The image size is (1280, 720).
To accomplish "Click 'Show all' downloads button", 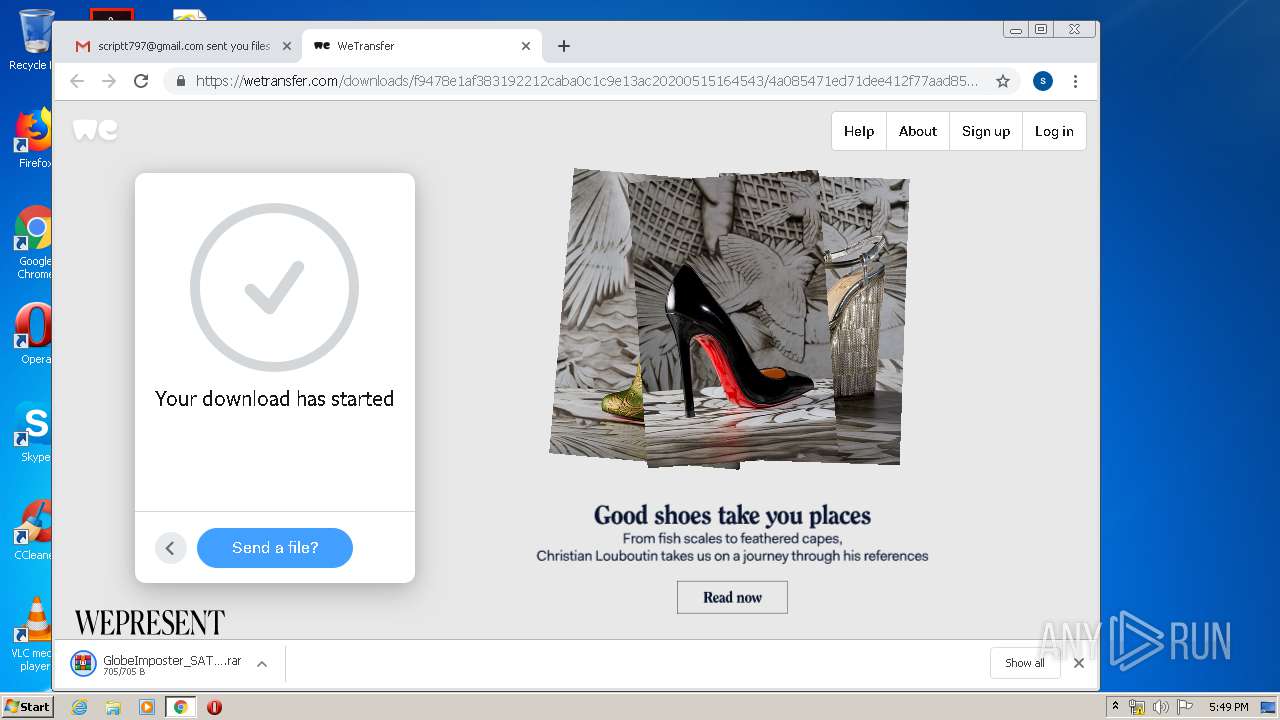I will (x=1025, y=663).
